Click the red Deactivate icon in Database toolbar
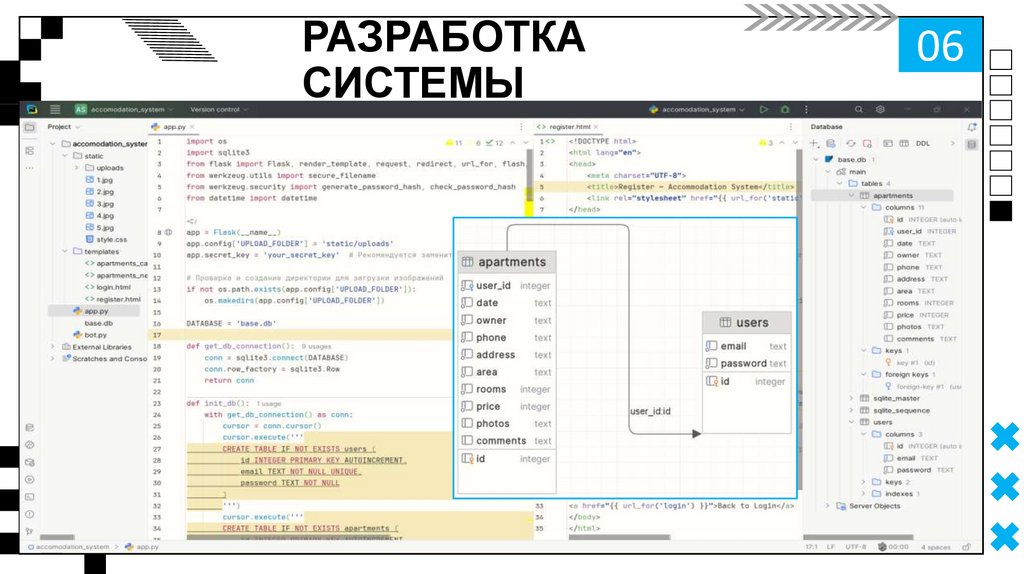 (x=867, y=143)
